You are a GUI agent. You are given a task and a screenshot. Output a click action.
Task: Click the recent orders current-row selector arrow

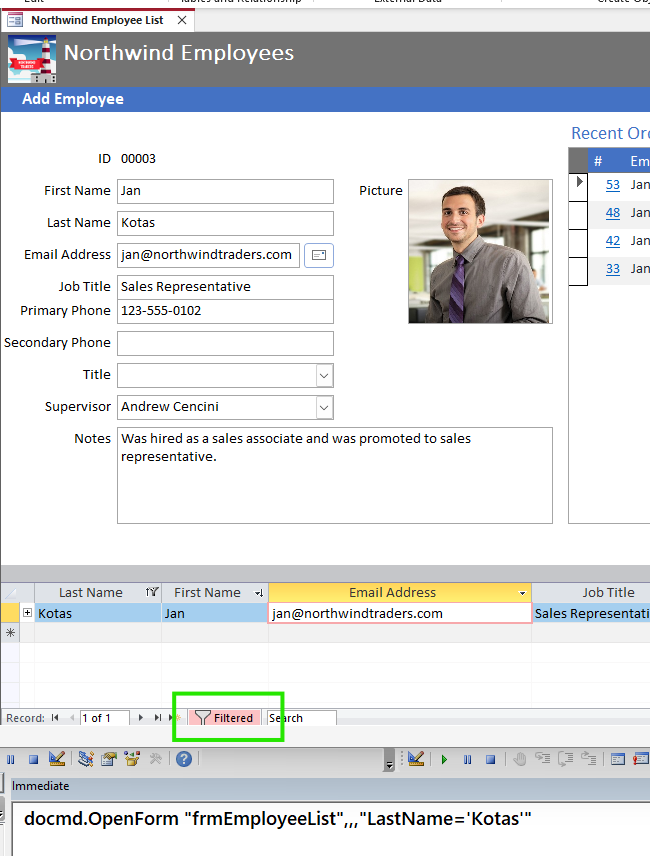point(579,182)
